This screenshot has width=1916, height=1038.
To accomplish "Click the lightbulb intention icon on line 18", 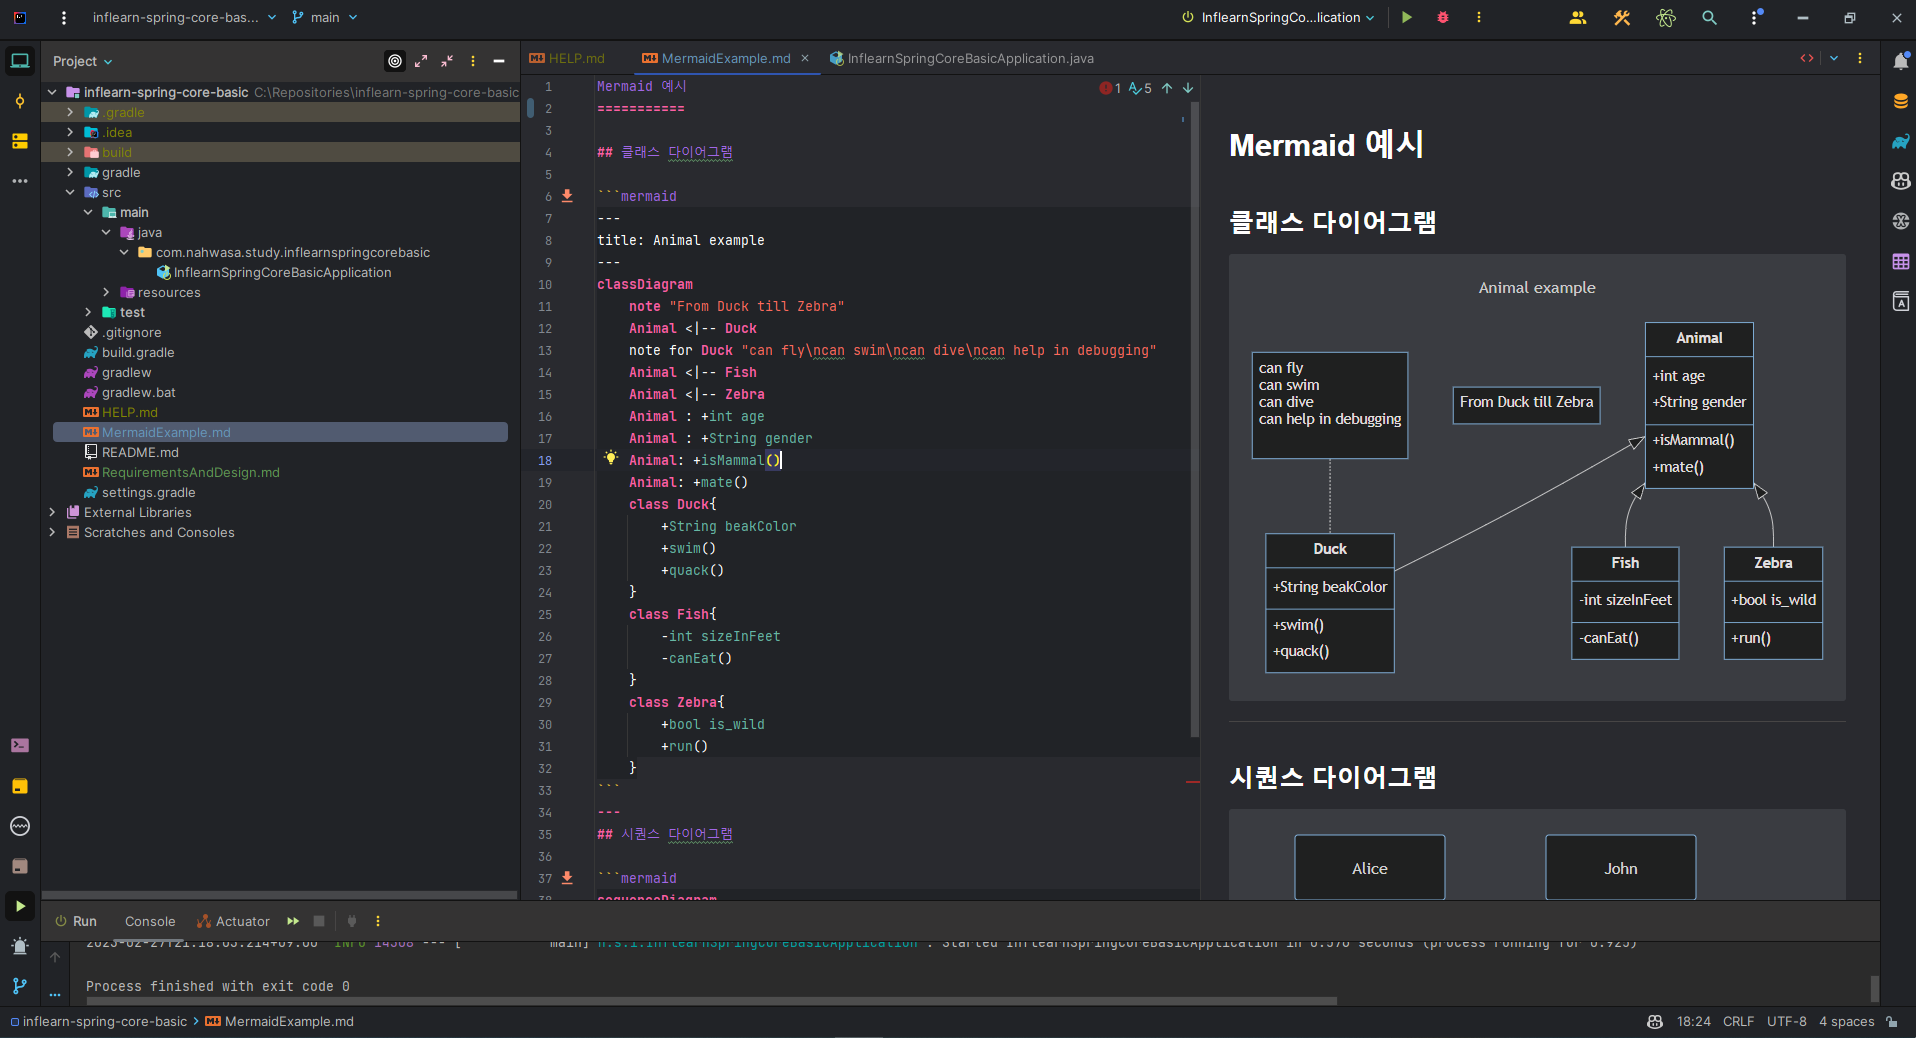I will coord(611,458).
